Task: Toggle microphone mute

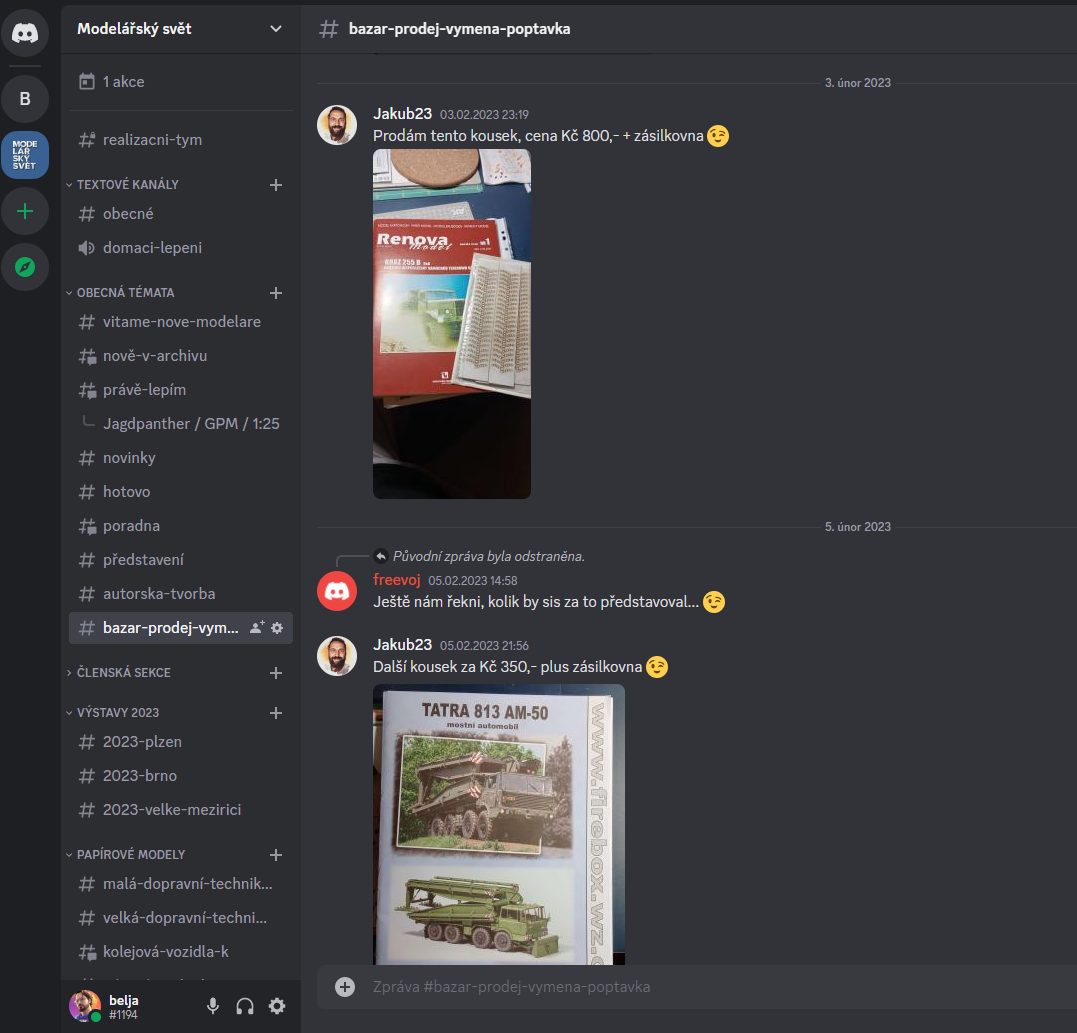Action: 213,1006
